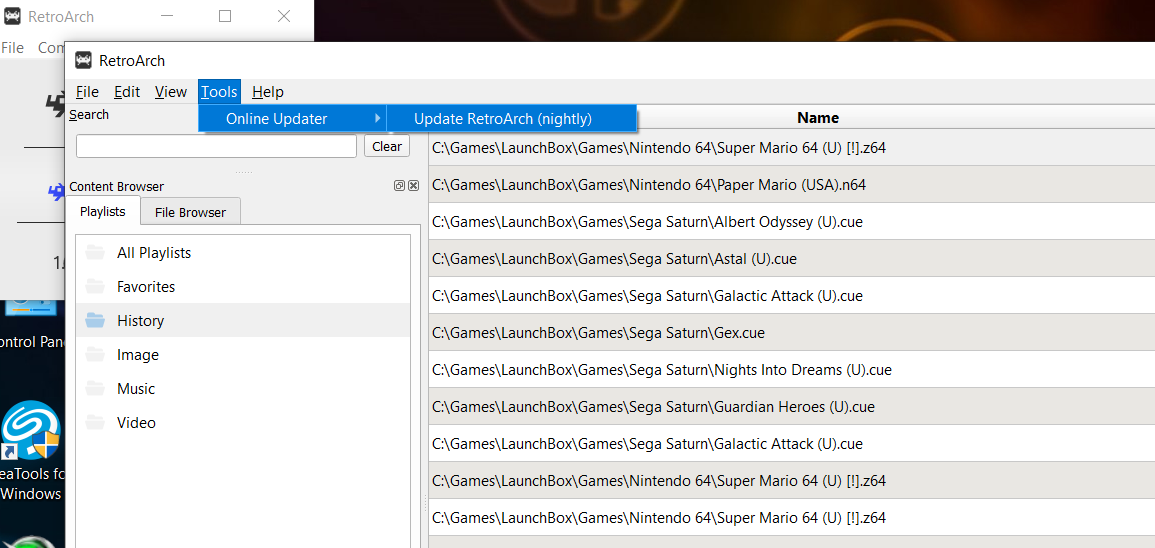
Task: Open the File menu
Action: tap(87, 92)
